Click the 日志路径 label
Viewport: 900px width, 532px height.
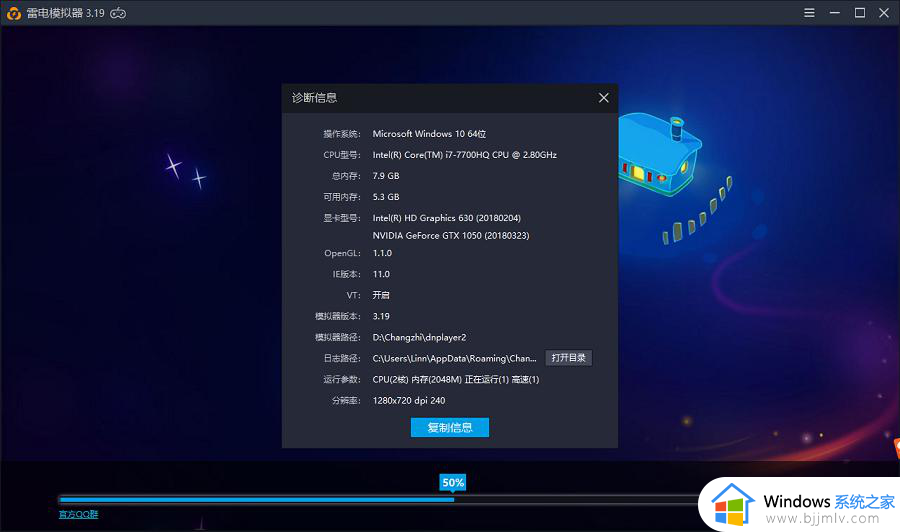(342, 359)
